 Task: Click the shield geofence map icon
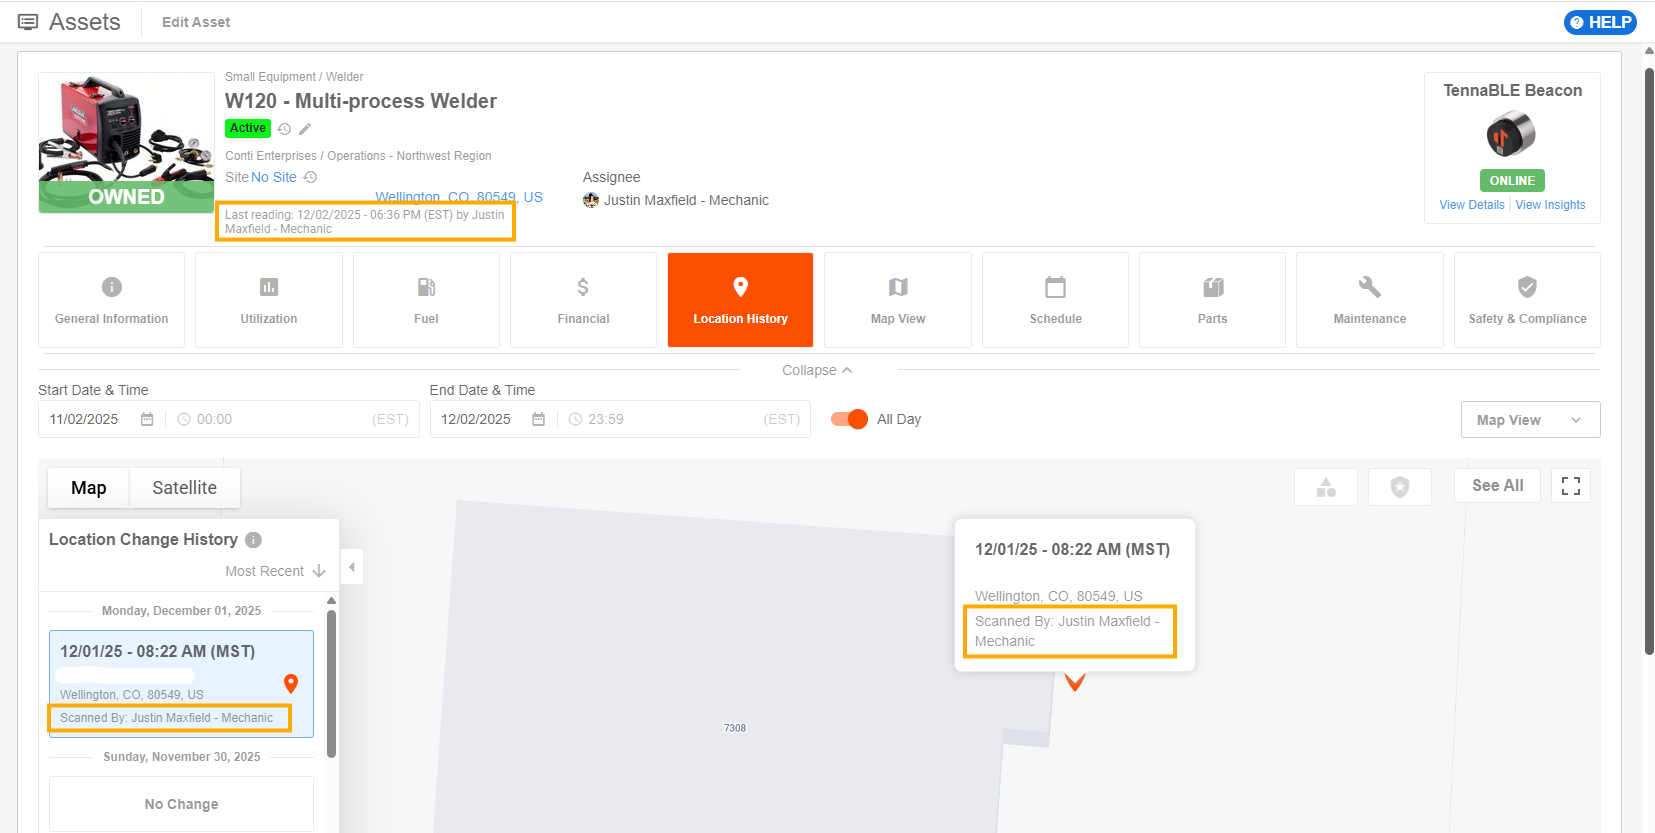[x=1400, y=487]
